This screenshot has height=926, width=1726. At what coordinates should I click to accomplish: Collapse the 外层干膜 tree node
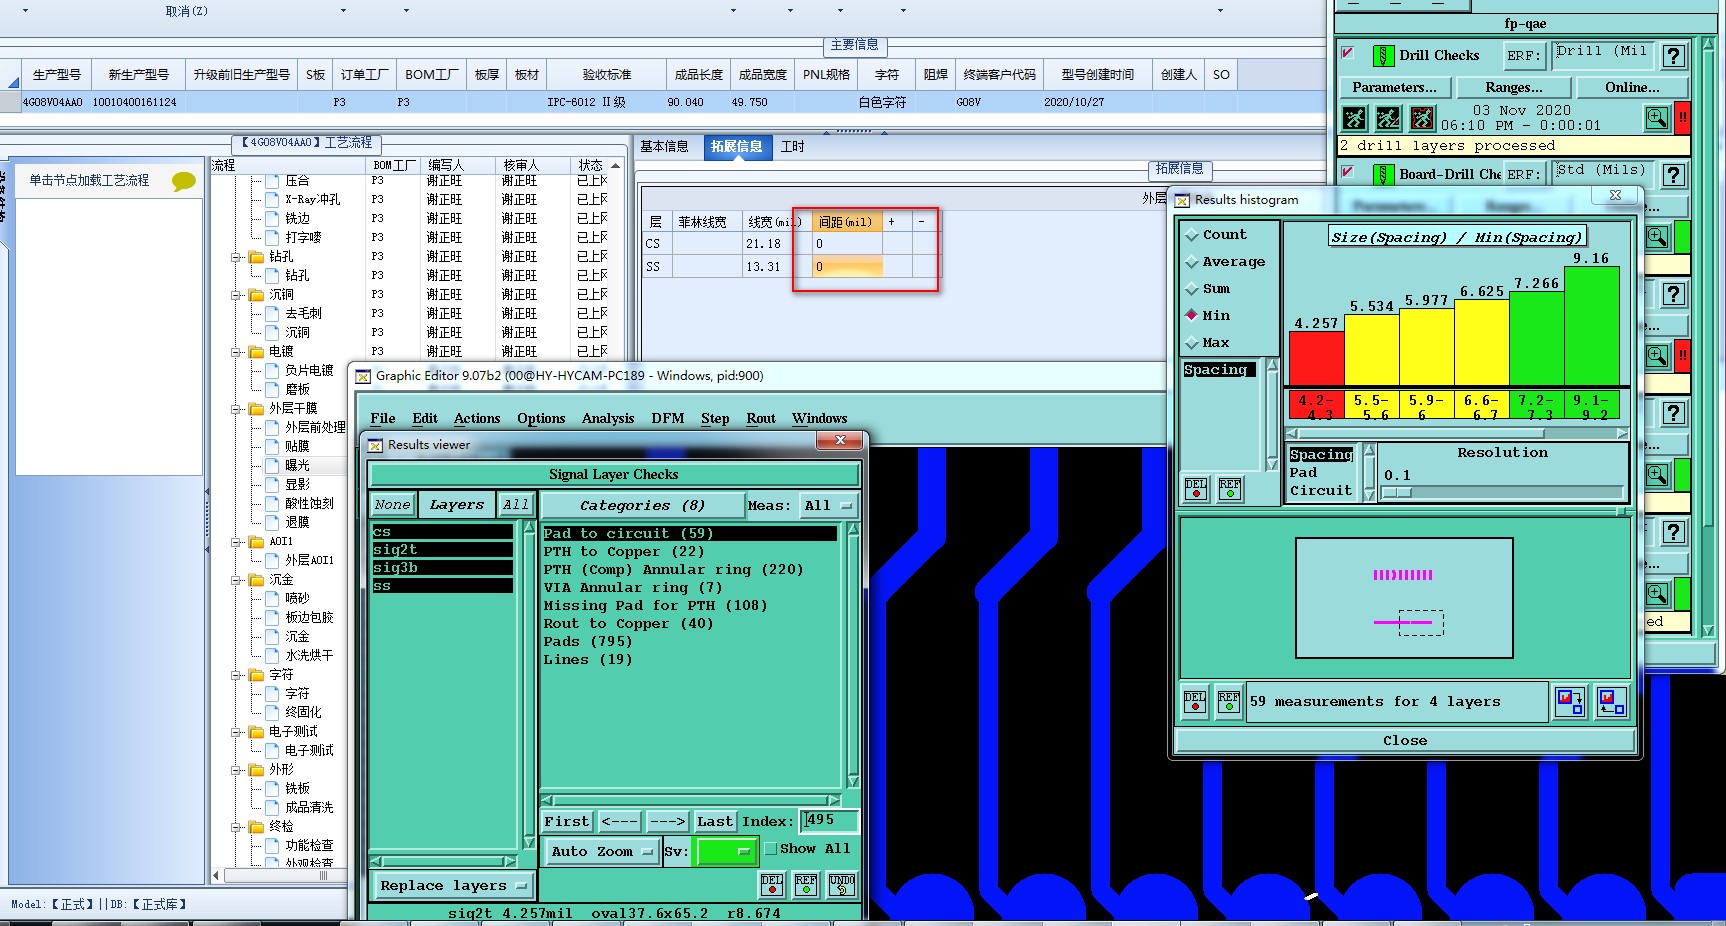point(237,409)
